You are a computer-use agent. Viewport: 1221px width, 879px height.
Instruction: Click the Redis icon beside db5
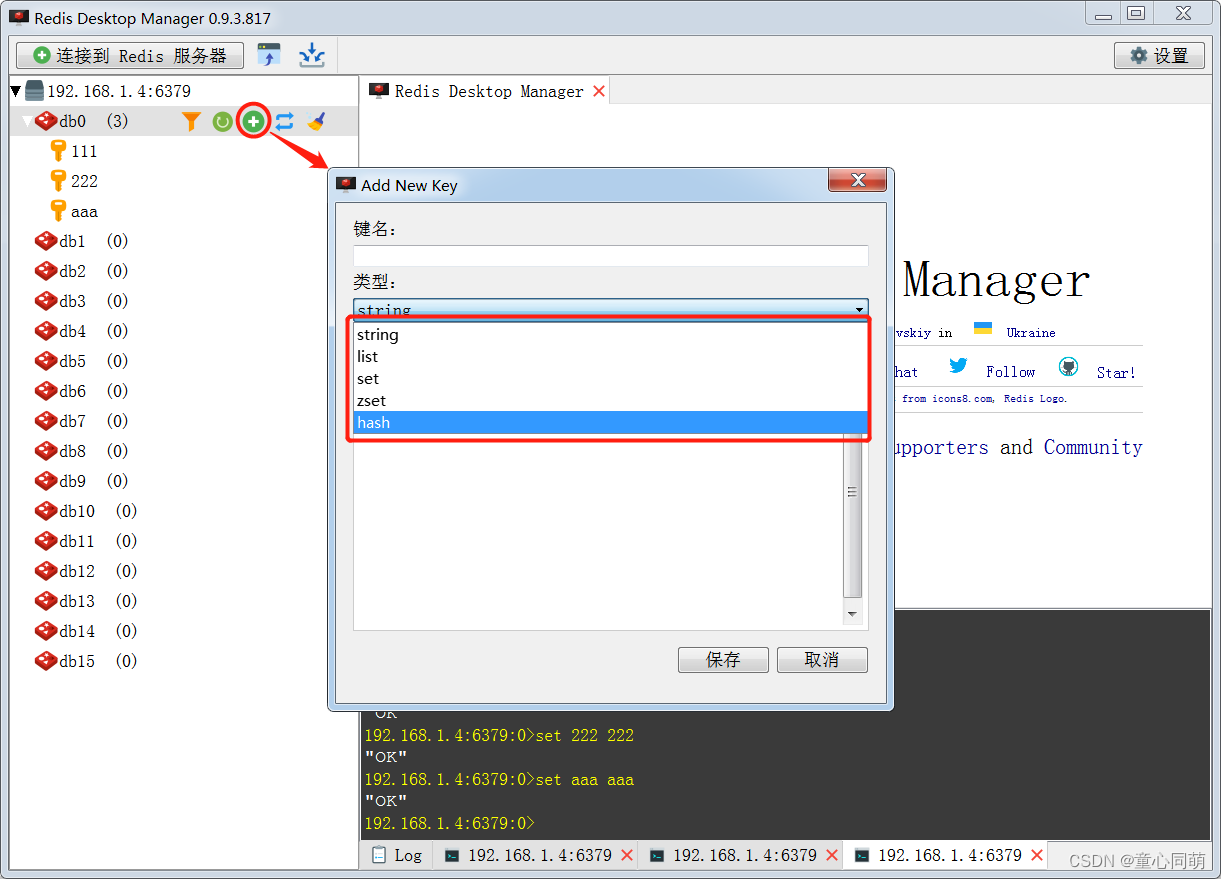[x=46, y=361]
